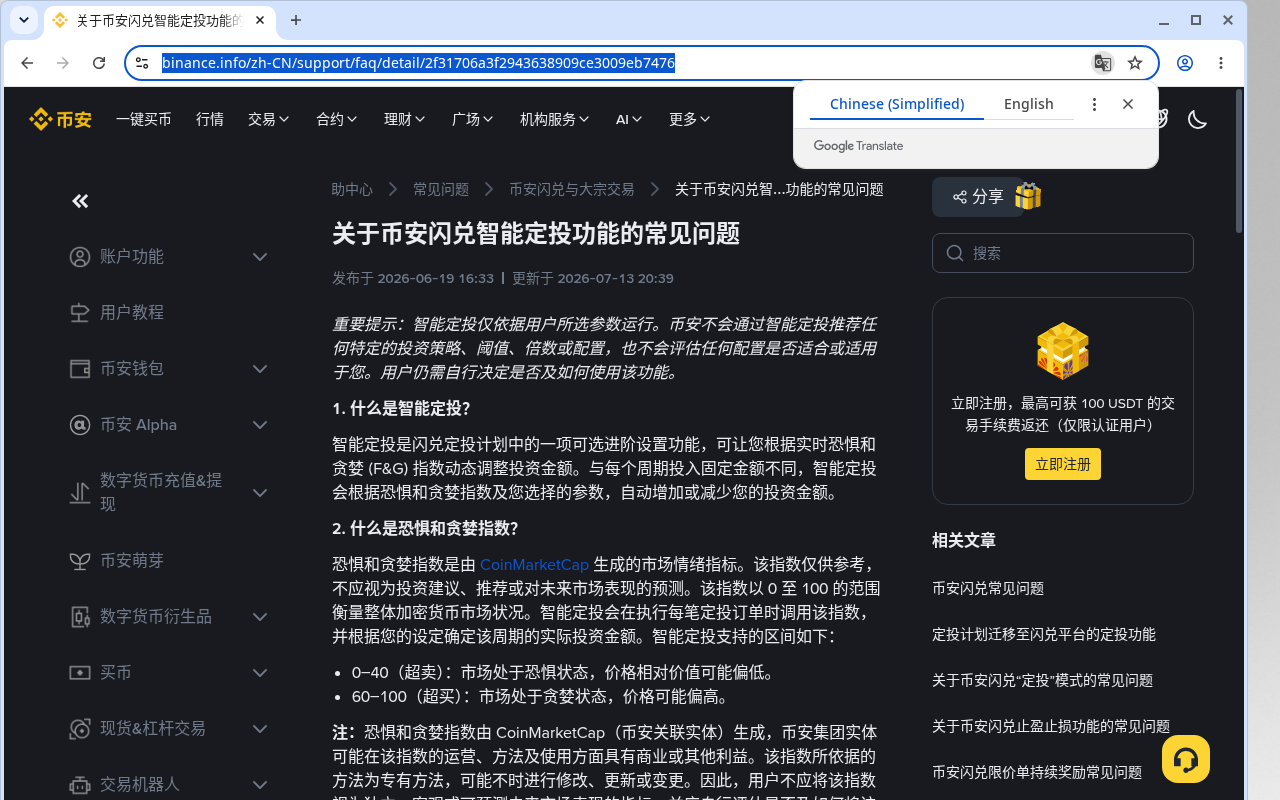Image resolution: width=1280 pixels, height=800 pixels.
Task: Open the 交易 navigation dropdown
Action: (x=269, y=119)
